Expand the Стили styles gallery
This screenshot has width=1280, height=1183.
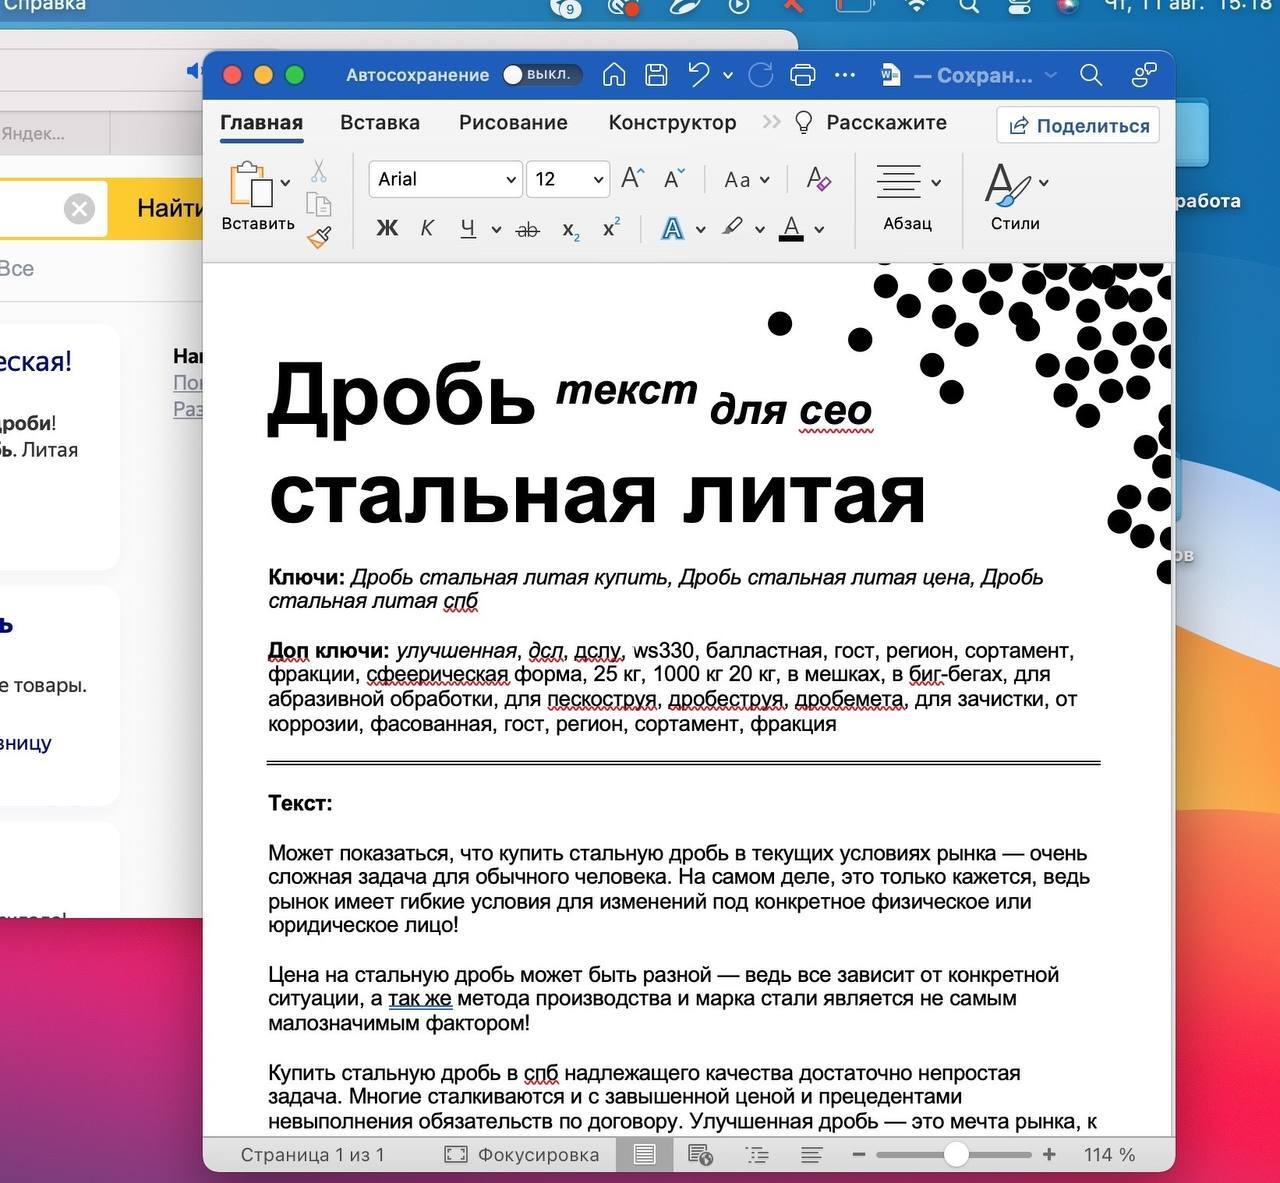(1015, 197)
